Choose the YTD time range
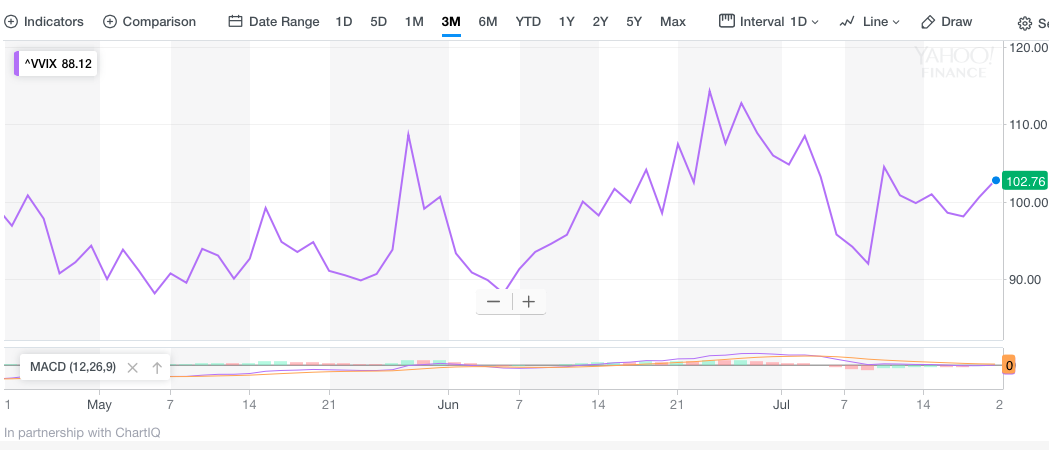This screenshot has width=1049, height=450. (x=528, y=21)
